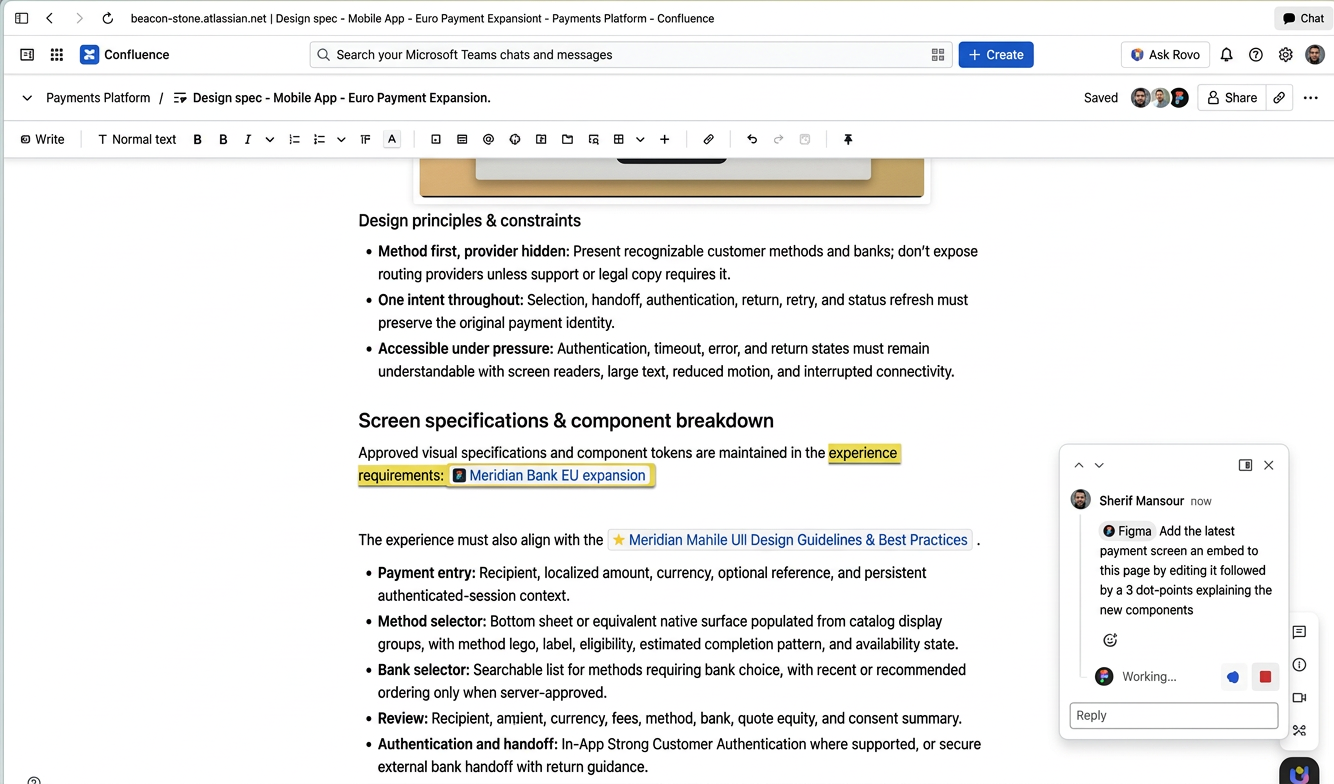The width and height of the screenshot is (1334, 784).
Task: Click the plus icon to insert elements
Action: [x=664, y=139]
